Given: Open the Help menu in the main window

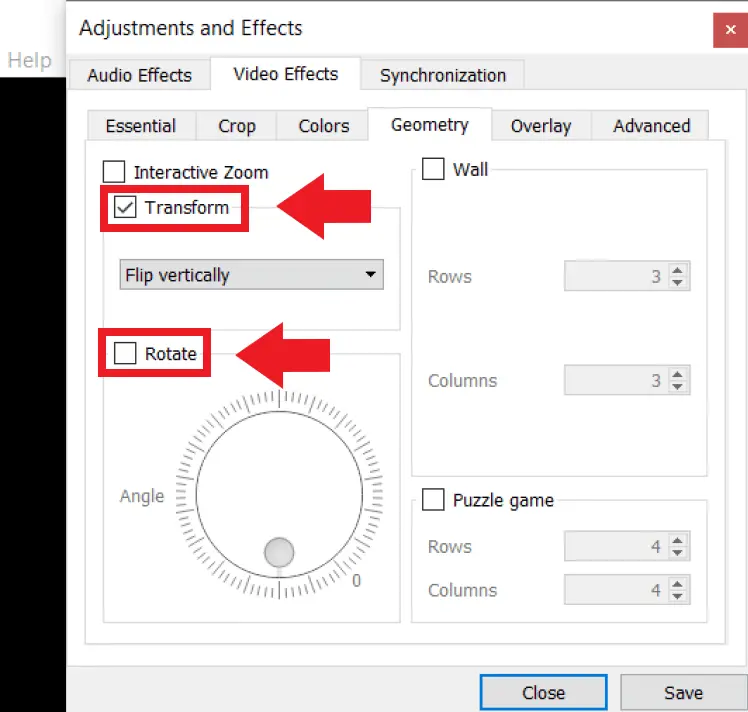Looking at the screenshot, I should [x=30, y=61].
